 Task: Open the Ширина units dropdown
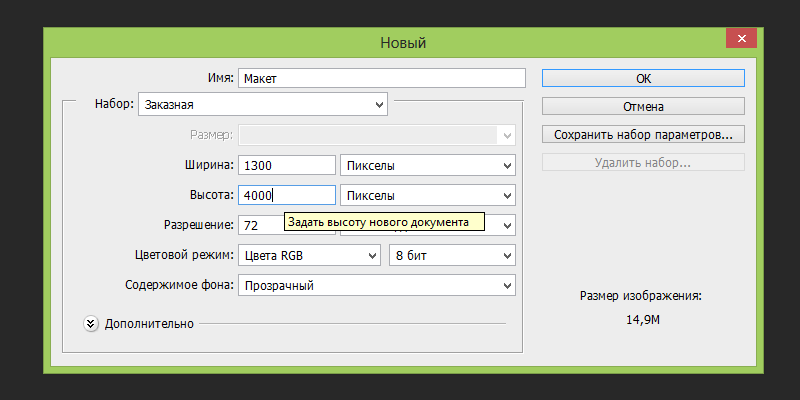click(428, 165)
